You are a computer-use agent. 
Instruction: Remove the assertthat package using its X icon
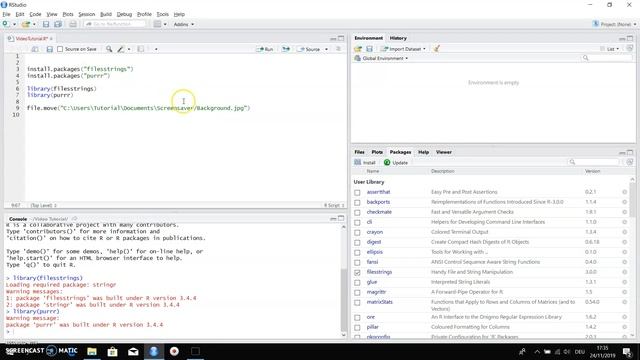tap(624, 192)
